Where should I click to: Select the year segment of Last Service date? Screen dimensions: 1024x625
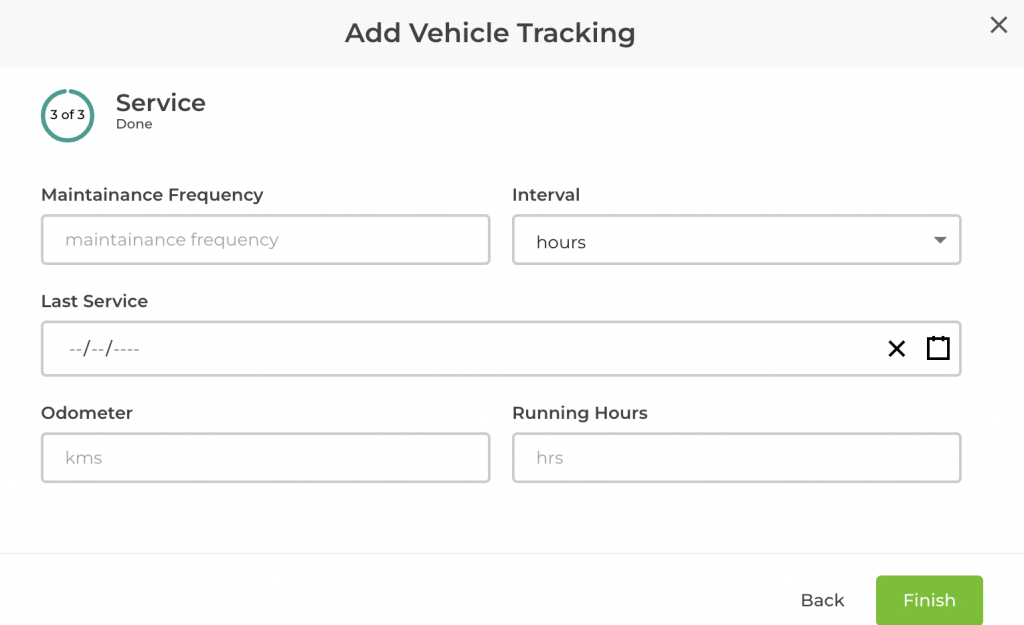pyautogui.click(x=127, y=349)
